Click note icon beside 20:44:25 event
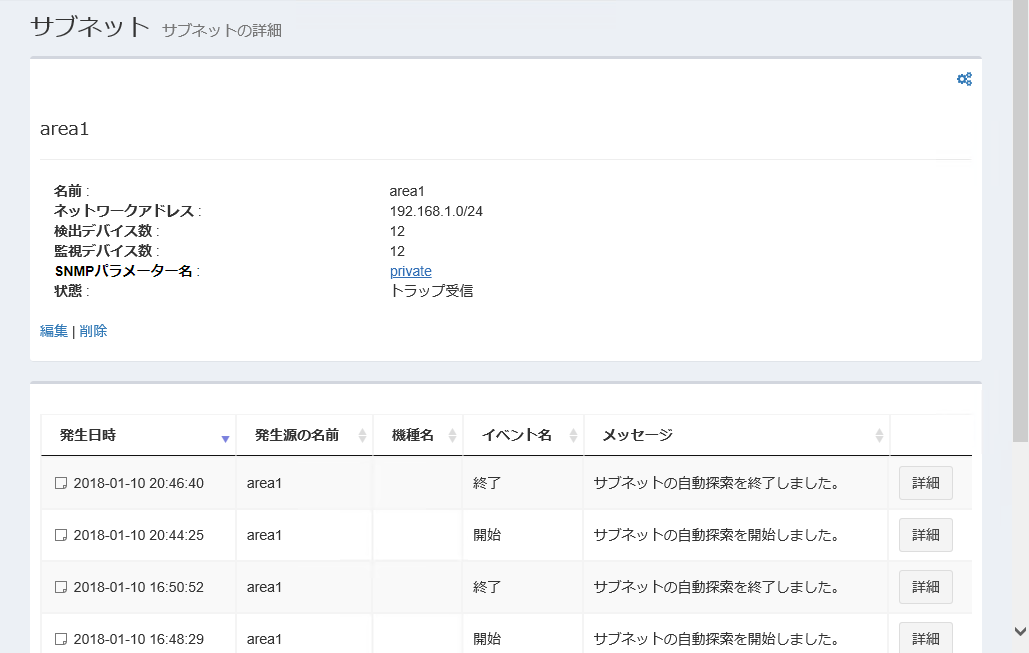Image resolution: width=1029 pixels, height=653 pixels. [x=61, y=535]
